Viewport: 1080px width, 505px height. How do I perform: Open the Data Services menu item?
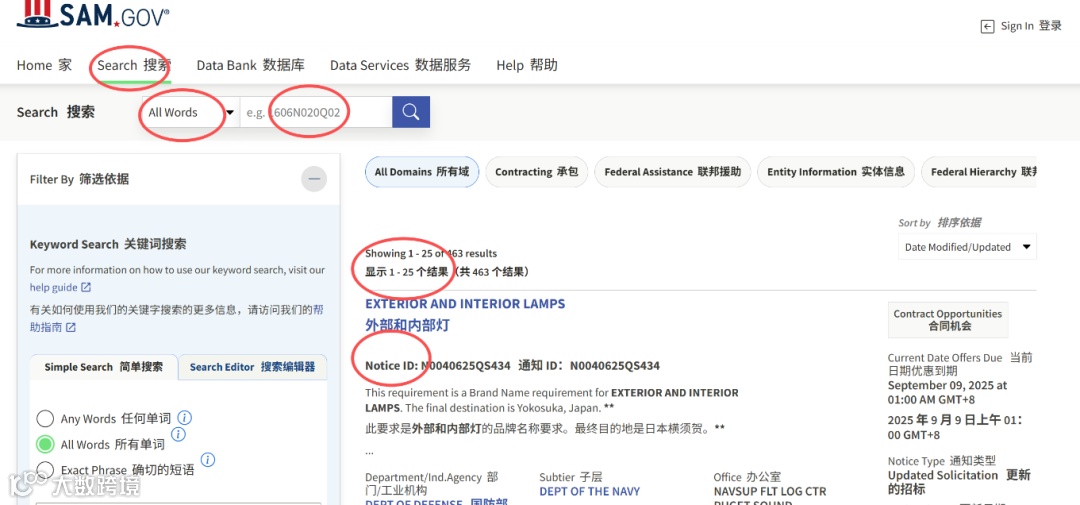click(400, 65)
